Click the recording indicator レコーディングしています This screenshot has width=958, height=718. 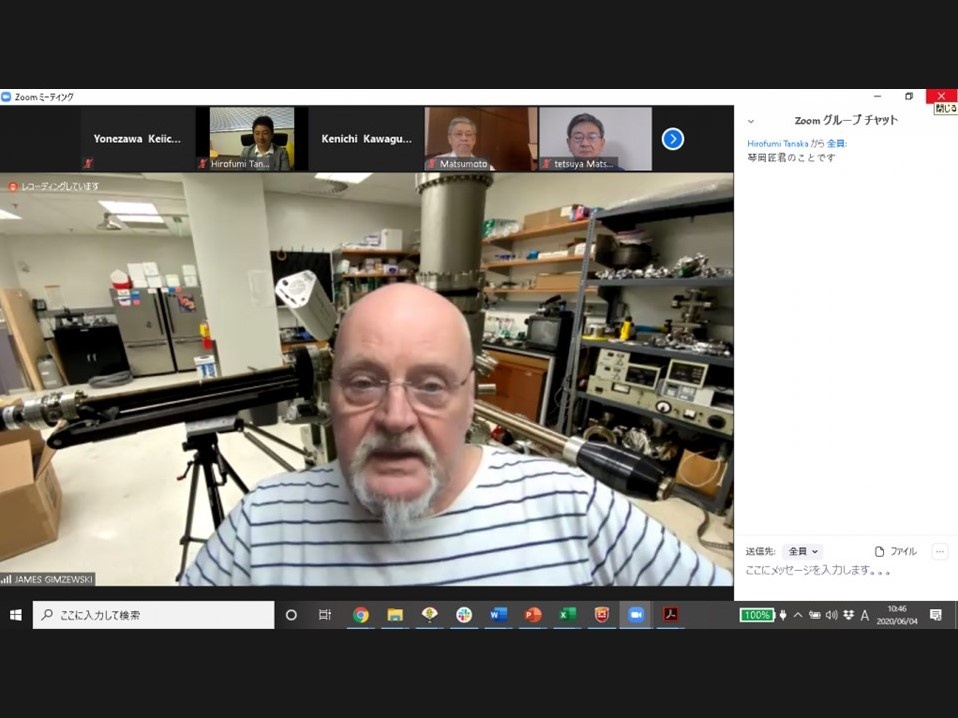click(x=53, y=186)
